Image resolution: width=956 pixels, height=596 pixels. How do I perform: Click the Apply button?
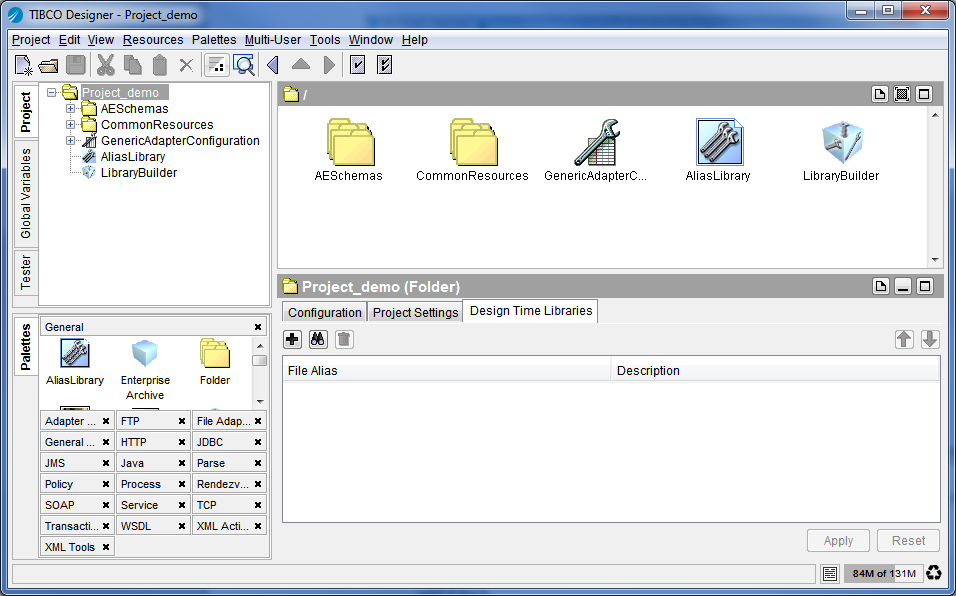coord(838,541)
